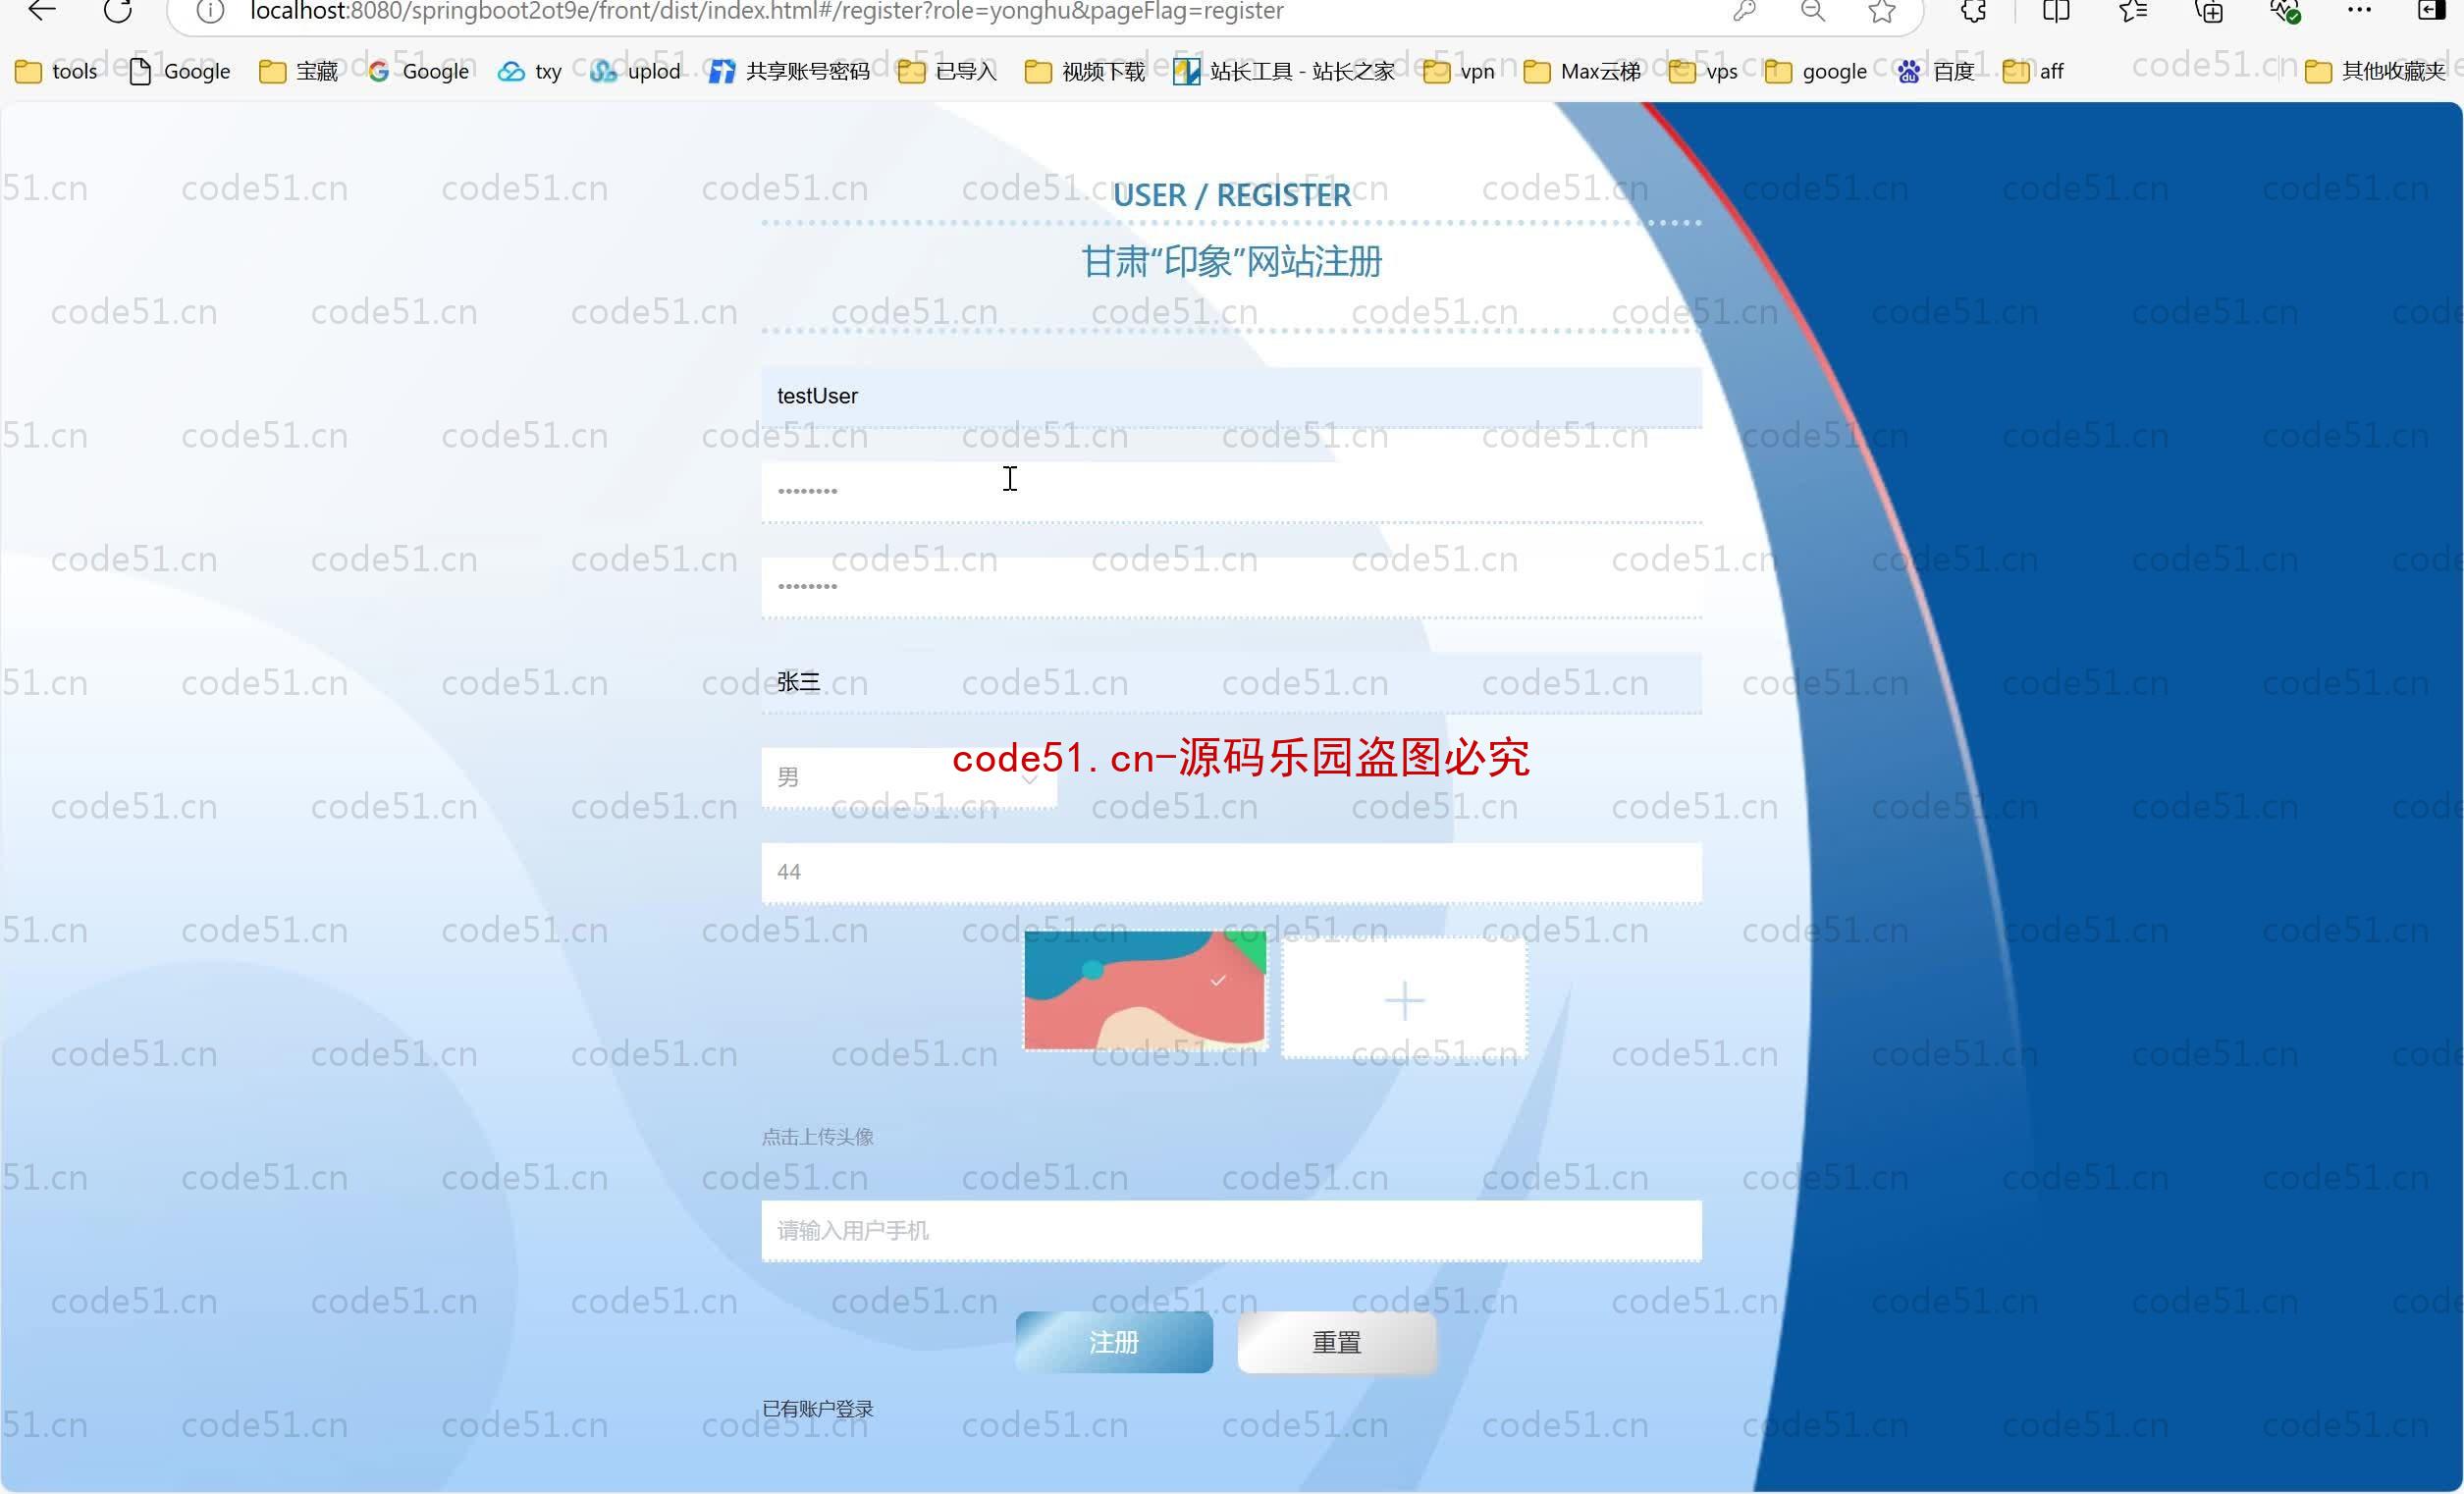The height and width of the screenshot is (1494, 2464).
Task: Click the plus icon for additional upload
Action: [x=1401, y=999]
